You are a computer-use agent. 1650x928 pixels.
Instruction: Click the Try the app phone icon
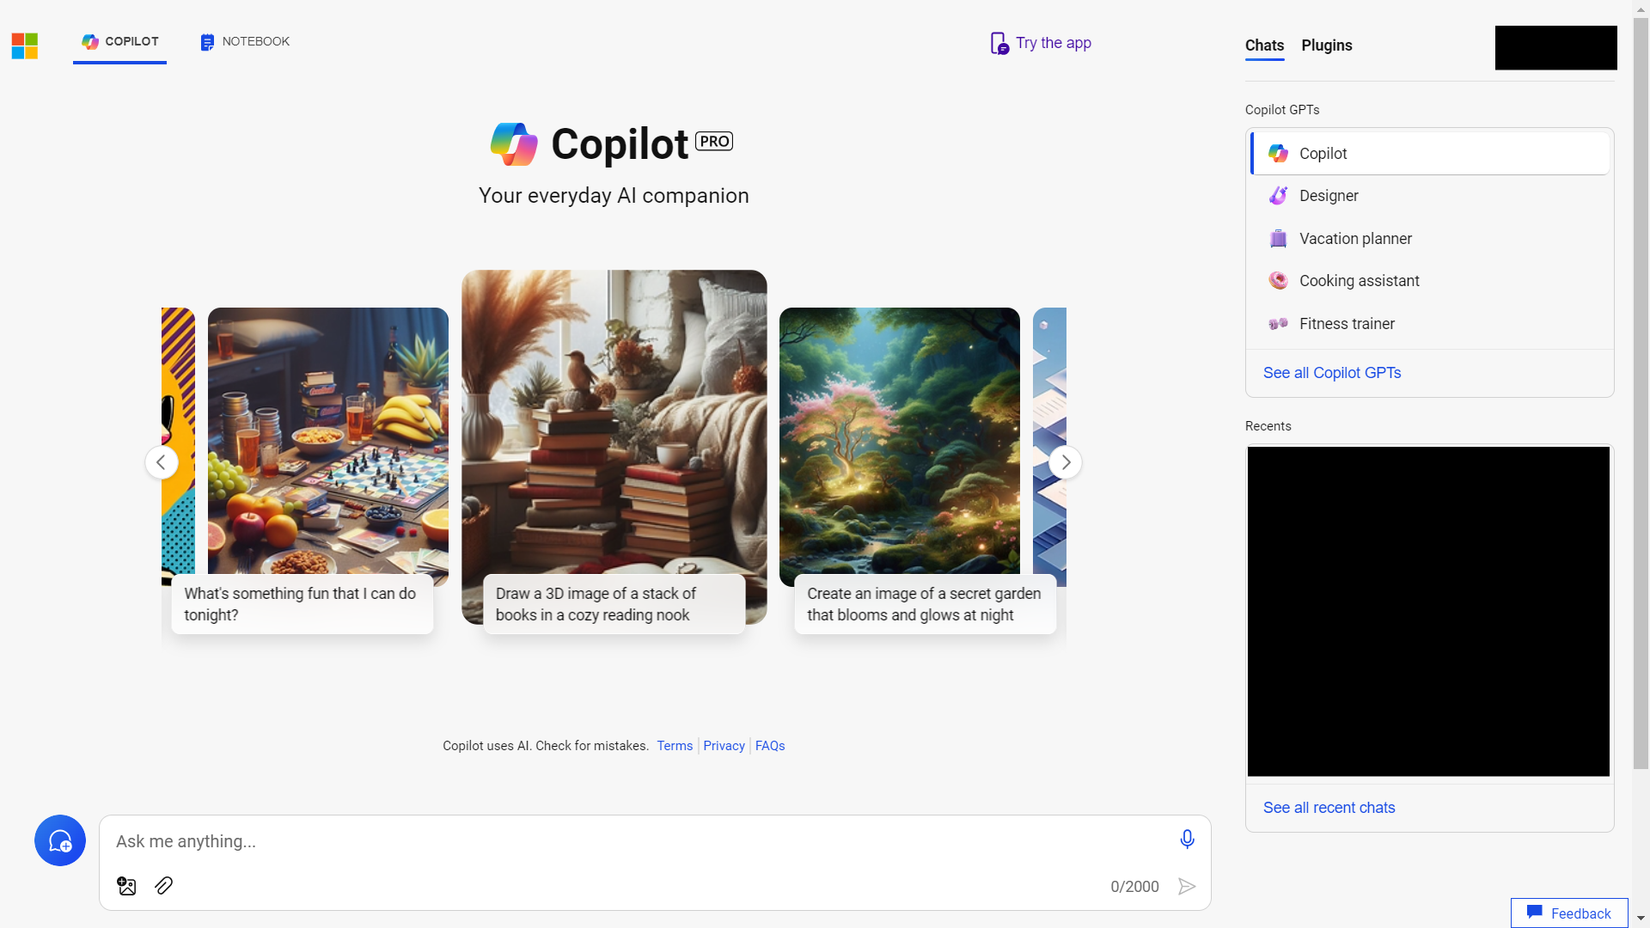(x=999, y=43)
